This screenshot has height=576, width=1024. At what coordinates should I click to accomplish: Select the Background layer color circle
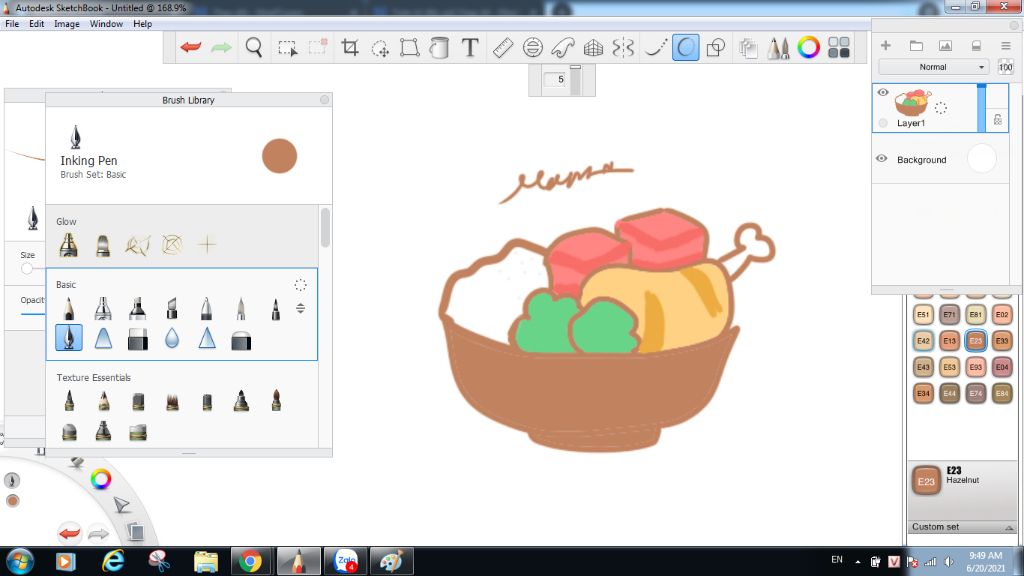(982, 159)
